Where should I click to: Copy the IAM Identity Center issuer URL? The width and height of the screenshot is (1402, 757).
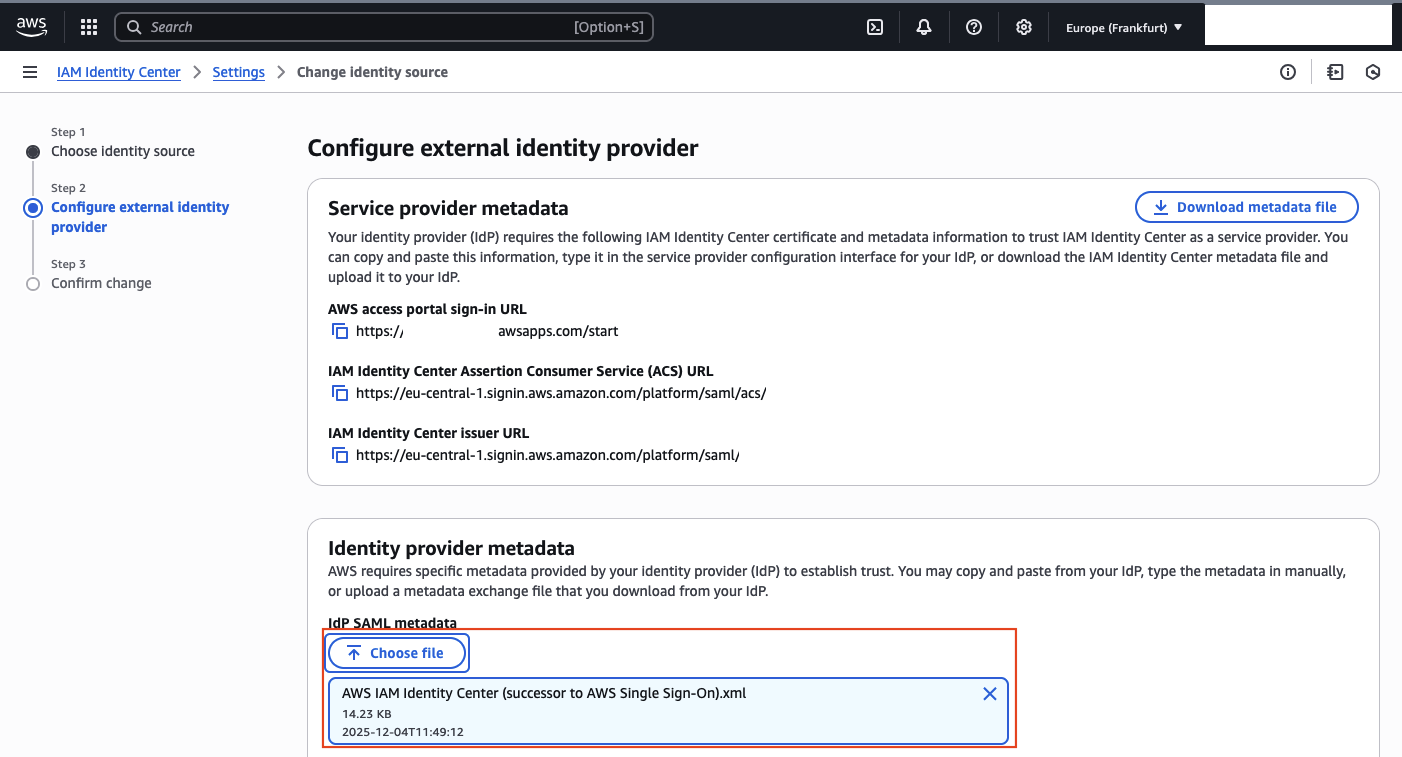click(x=339, y=455)
